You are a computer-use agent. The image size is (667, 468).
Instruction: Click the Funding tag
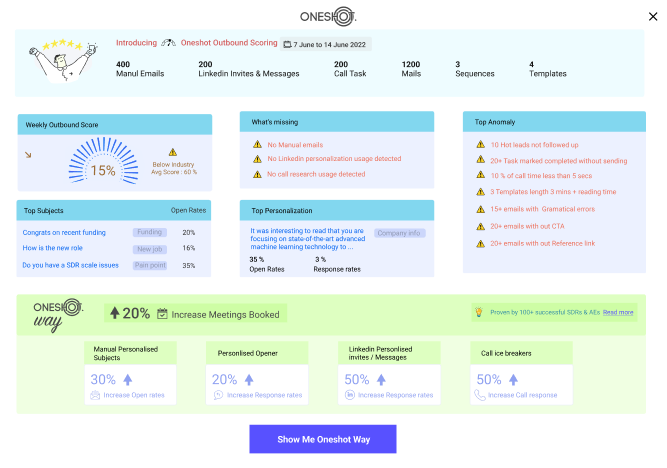[150, 232]
